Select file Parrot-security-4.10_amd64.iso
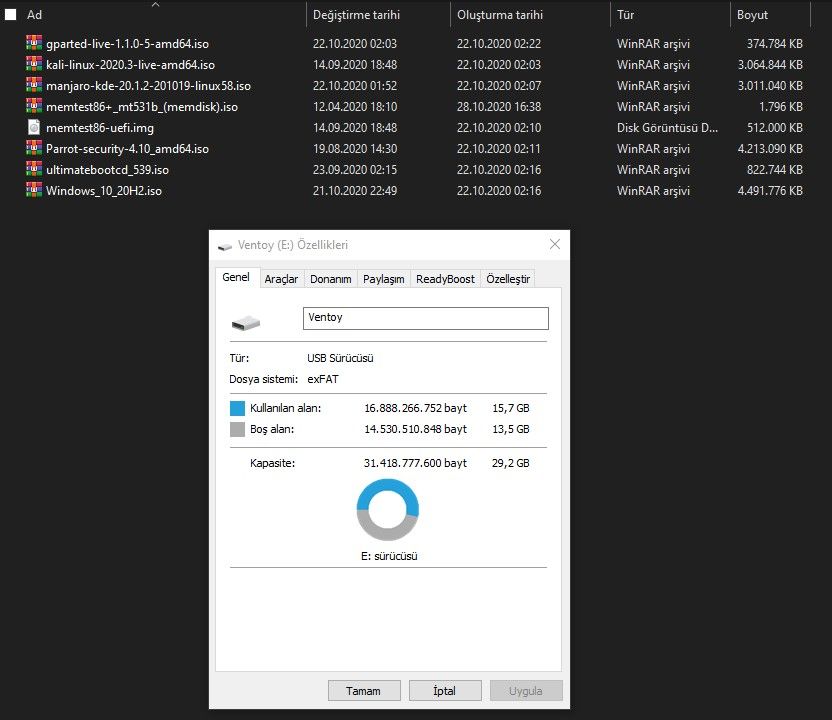This screenshot has height=720, width=832. tap(127, 149)
